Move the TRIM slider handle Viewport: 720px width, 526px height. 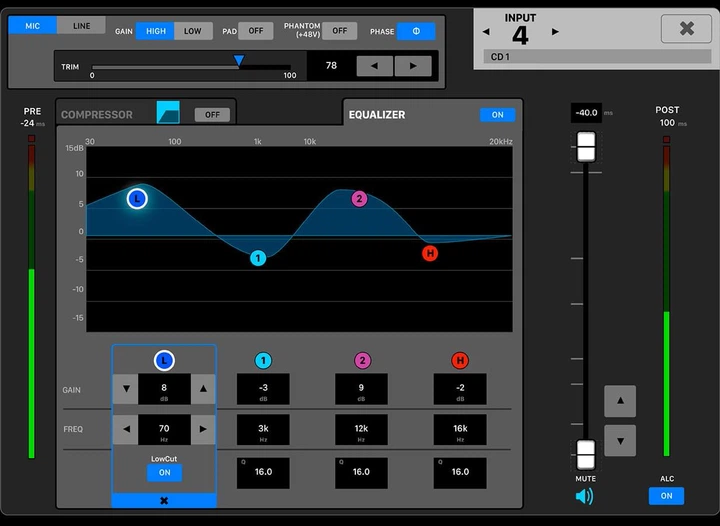pos(239,60)
